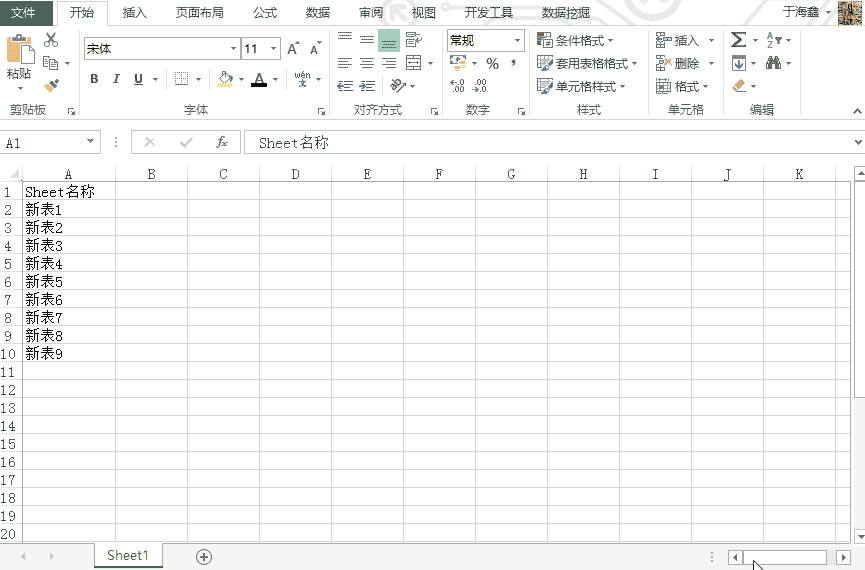Switch to the 插入 ribbon tab

pos(135,13)
